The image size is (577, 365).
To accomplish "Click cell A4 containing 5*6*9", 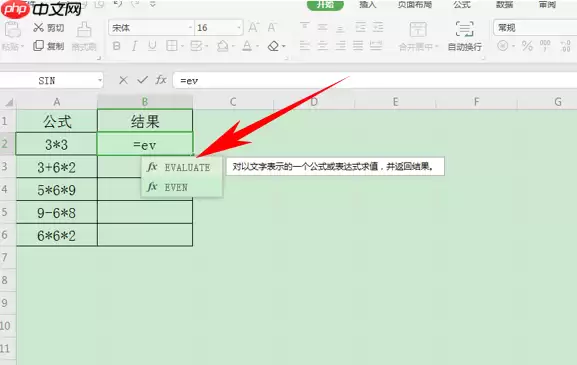I will click(x=57, y=190).
